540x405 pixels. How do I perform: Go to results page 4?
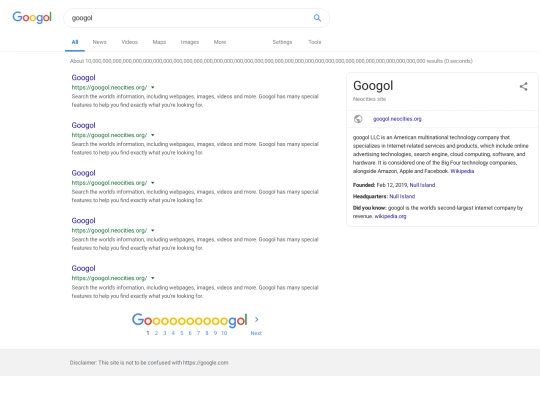point(173,333)
